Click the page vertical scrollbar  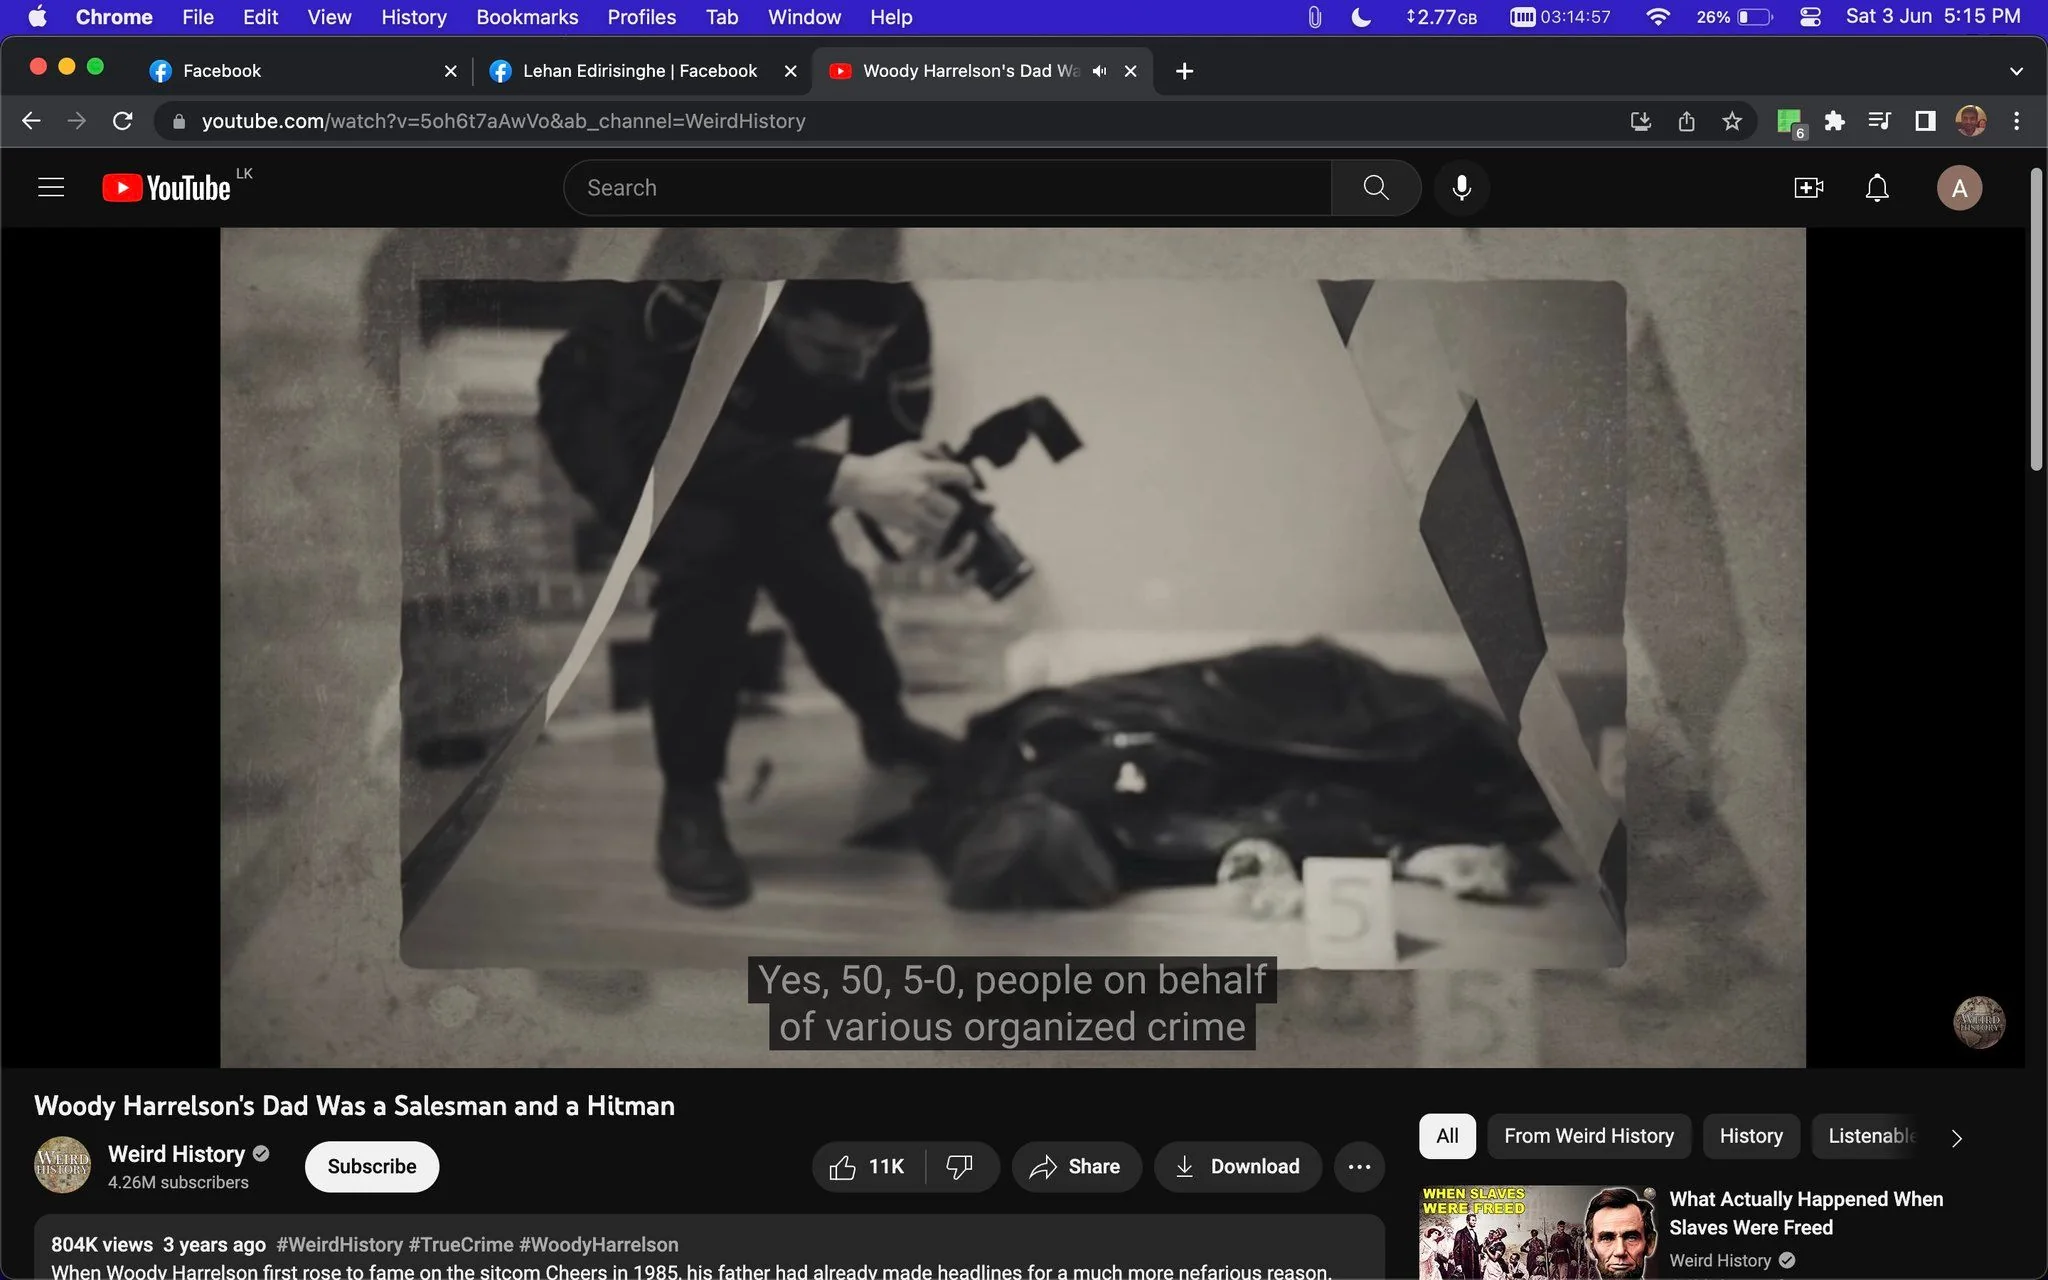2036,320
